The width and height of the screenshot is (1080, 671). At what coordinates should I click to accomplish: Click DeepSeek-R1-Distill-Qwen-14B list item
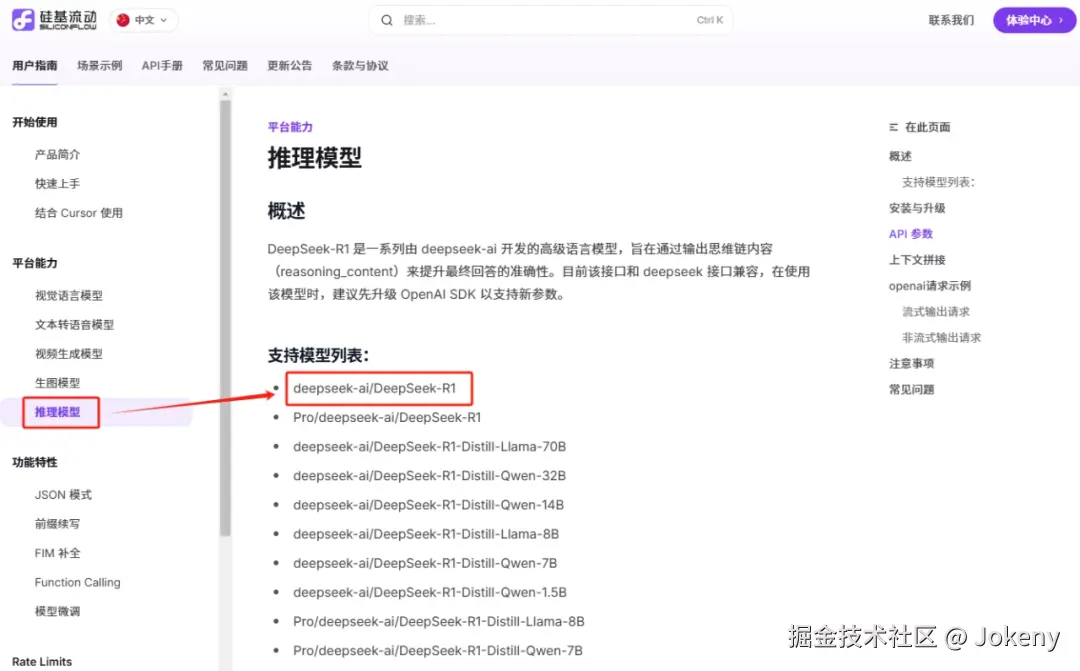pos(428,505)
